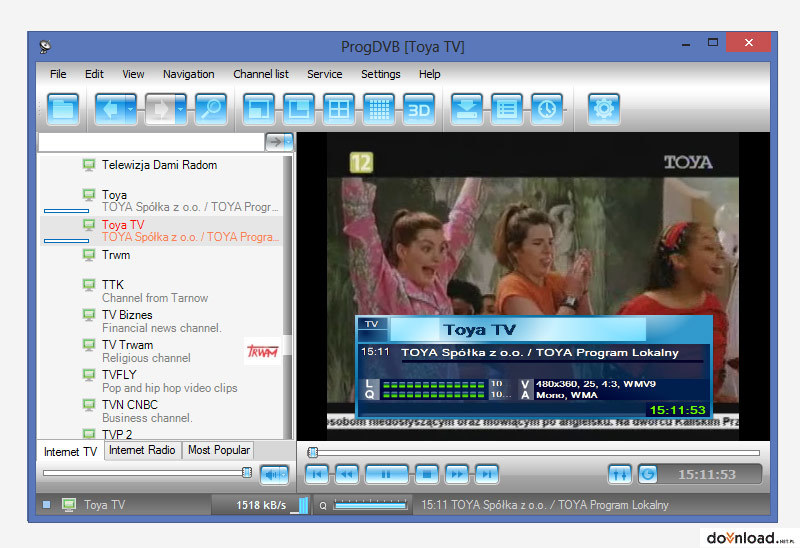800x548 pixels.
Task: Click the playback seek bar
Action: tap(534, 452)
